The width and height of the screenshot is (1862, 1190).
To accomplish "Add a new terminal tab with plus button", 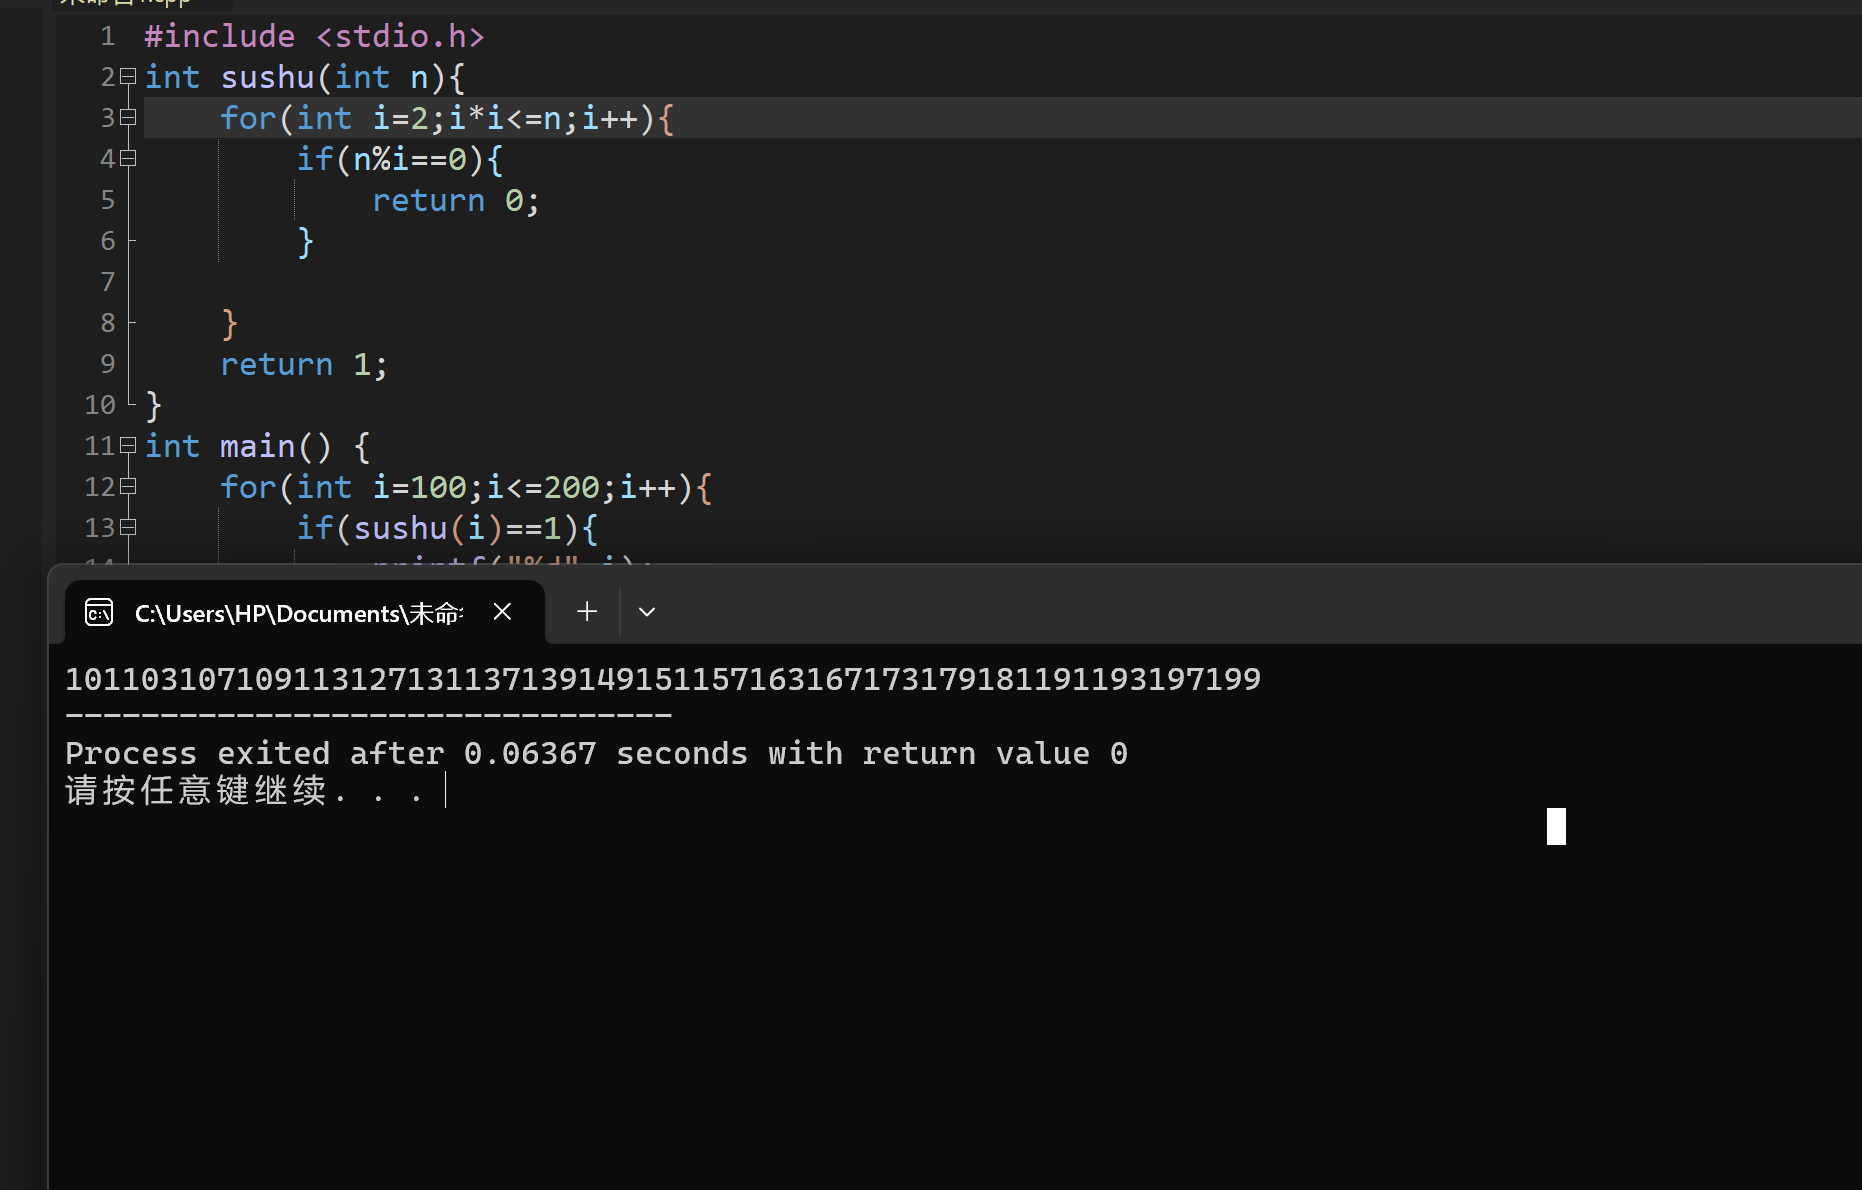I will pos(587,611).
